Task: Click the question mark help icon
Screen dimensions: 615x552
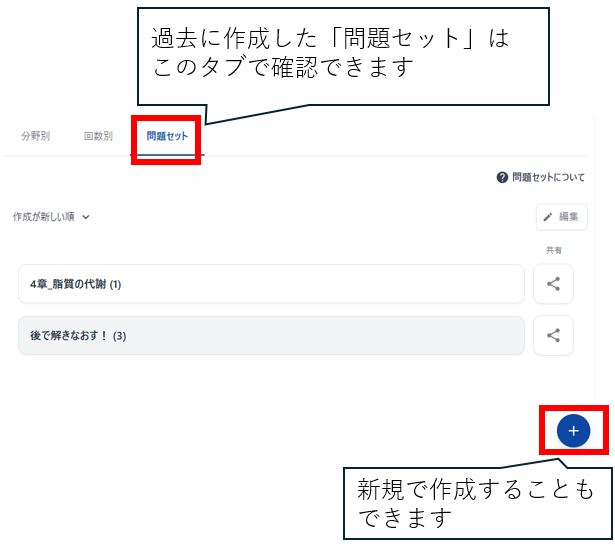Action: pos(502,177)
